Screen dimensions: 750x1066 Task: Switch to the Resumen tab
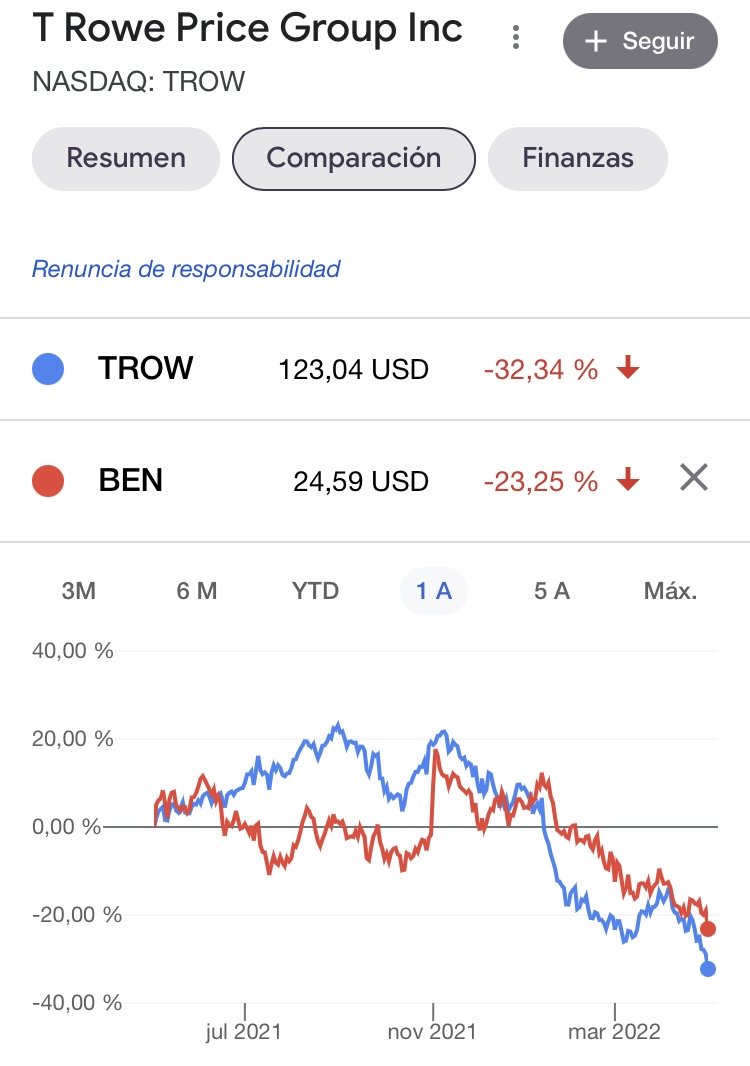pos(126,158)
